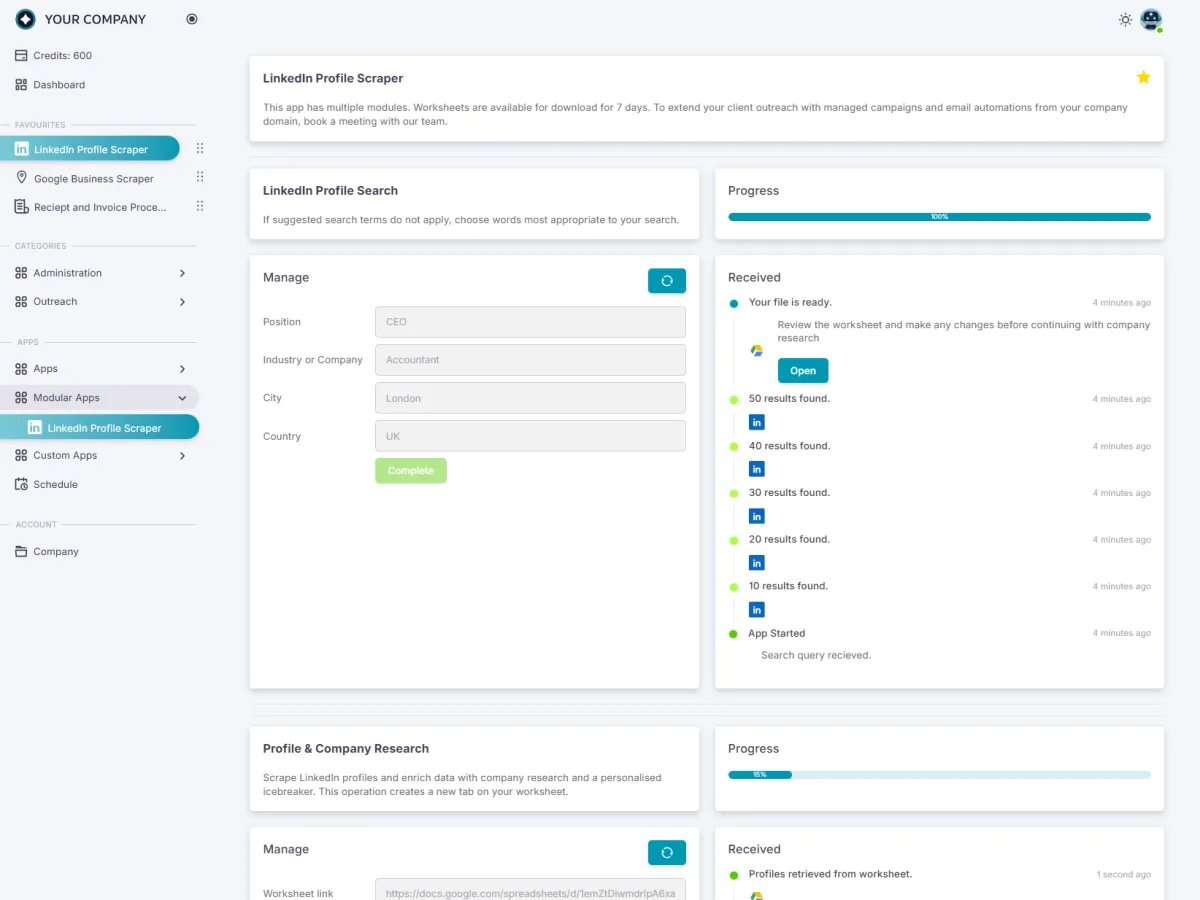The width and height of the screenshot is (1200, 900).
Task: Refresh the LinkedIn Profile Search Manage panel
Action: pos(667,281)
